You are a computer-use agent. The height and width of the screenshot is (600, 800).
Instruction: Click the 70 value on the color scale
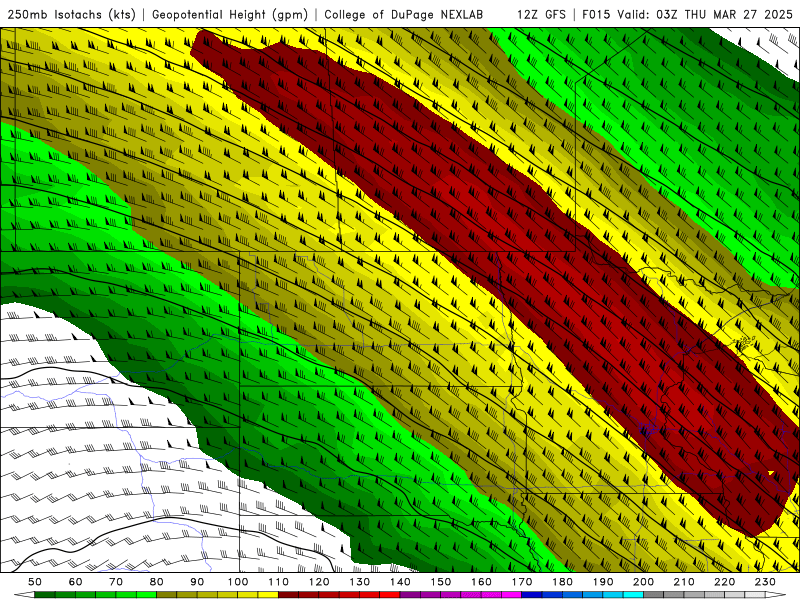pos(116,582)
